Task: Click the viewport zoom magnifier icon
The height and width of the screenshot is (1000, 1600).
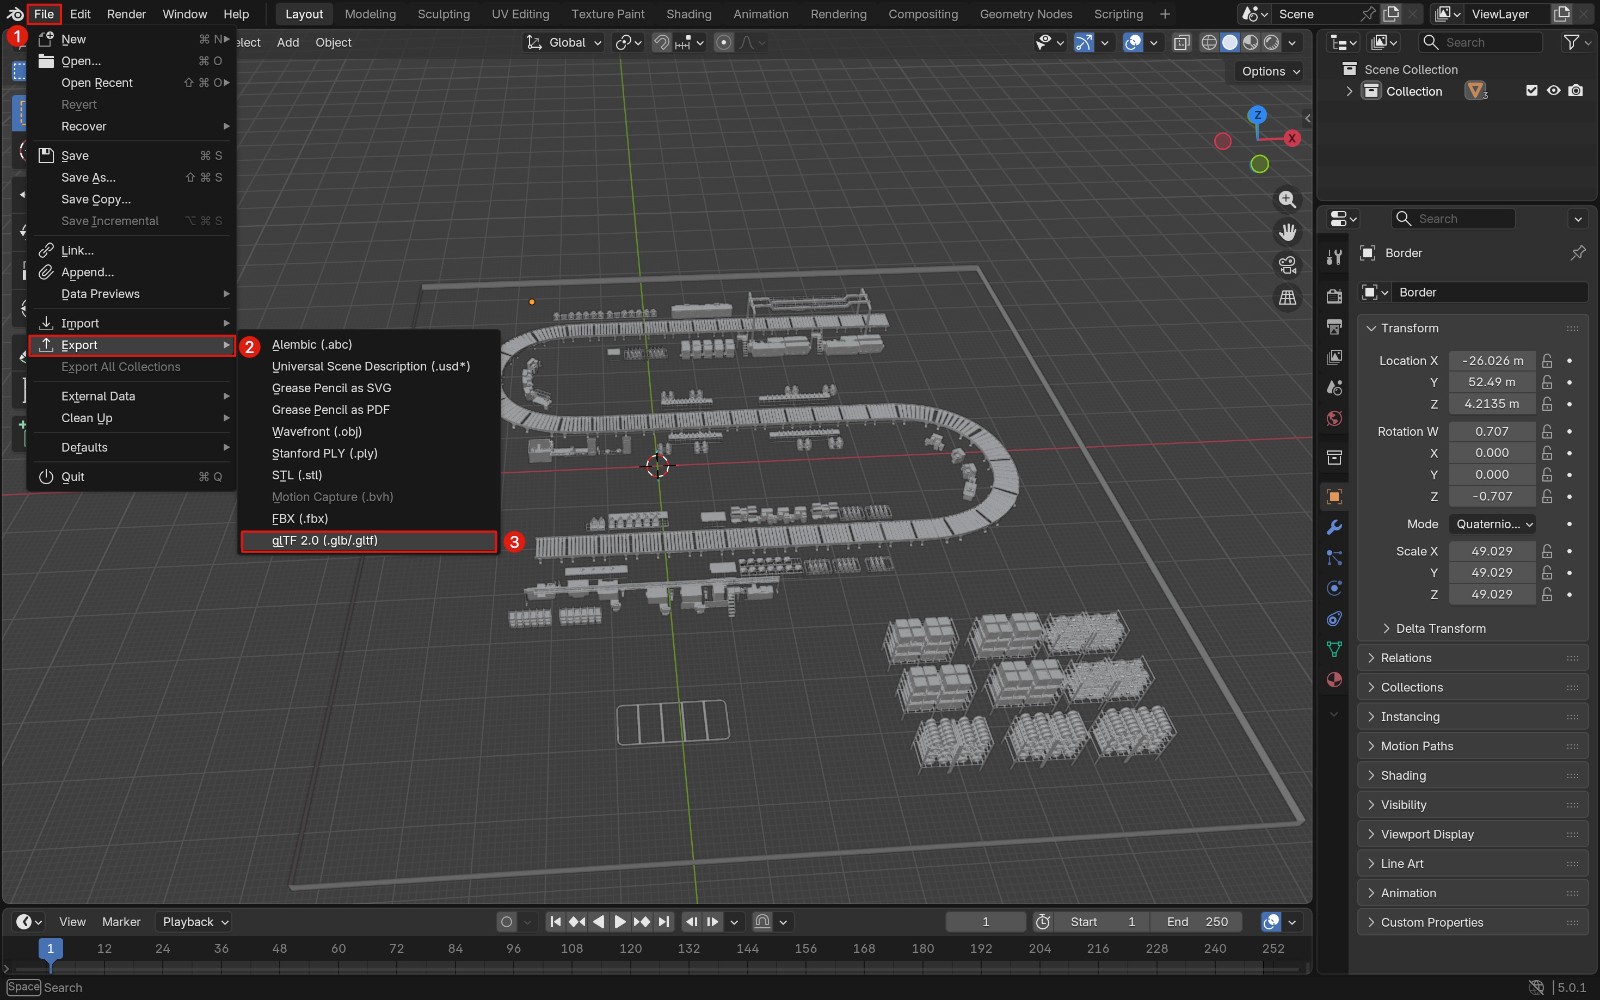Action: pyautogui.click(x=1287, y=200)
